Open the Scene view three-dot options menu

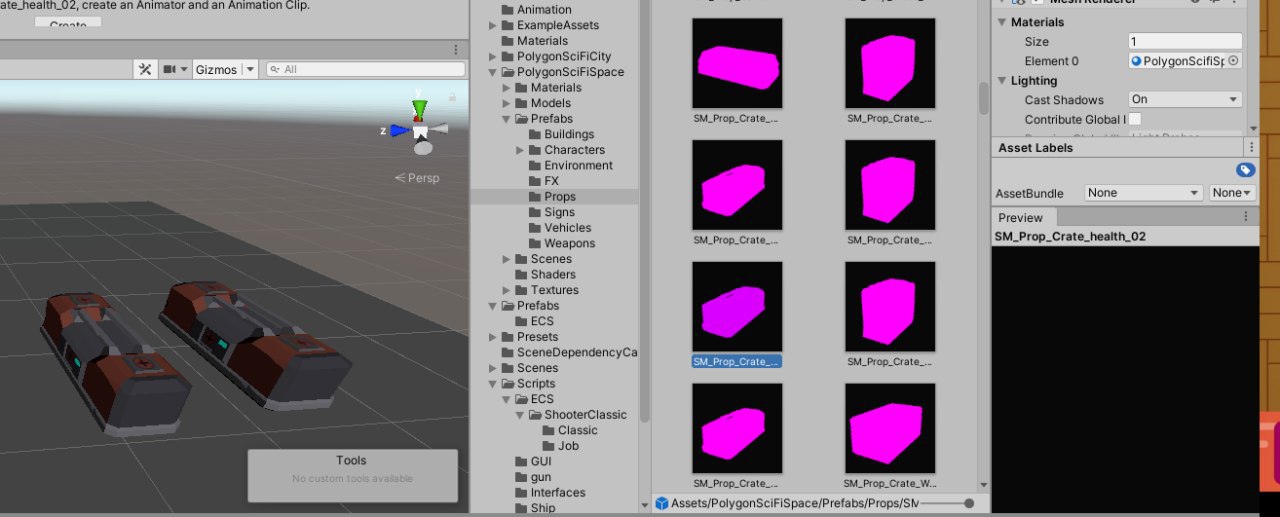click(x=457, y=49)
